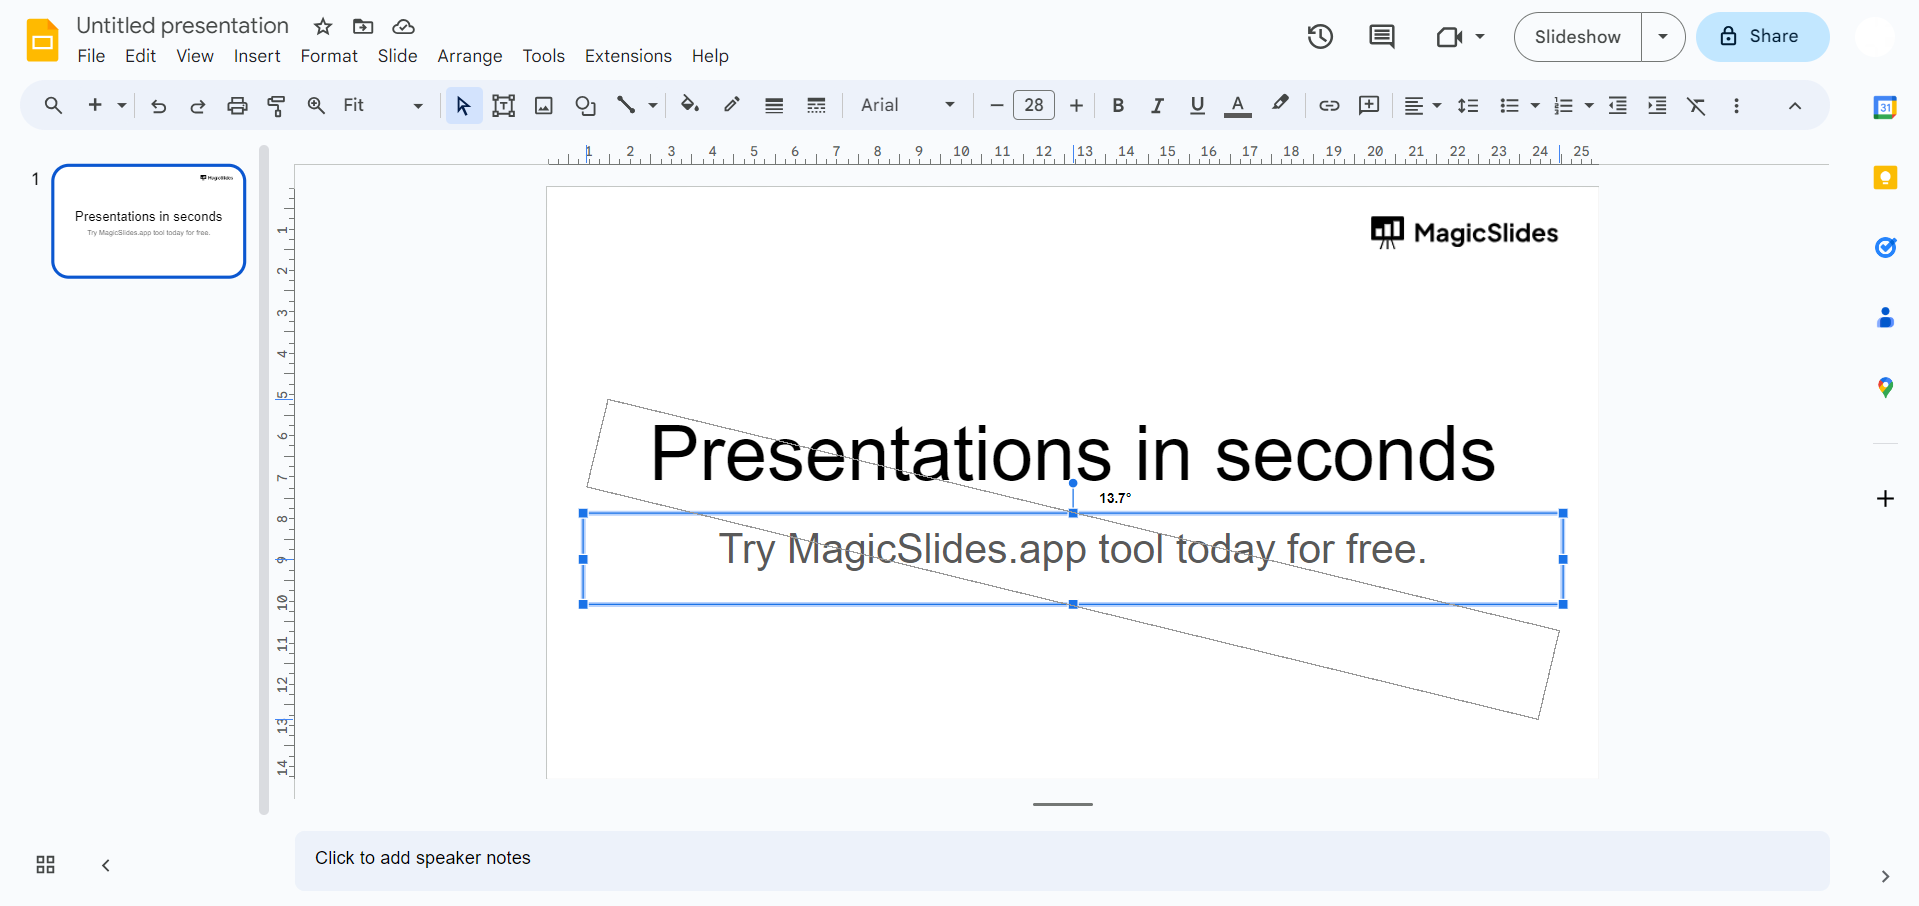Open Google Keep in side panel
This screenshot has width=1919, height=906.
[x=1885, y=178]
